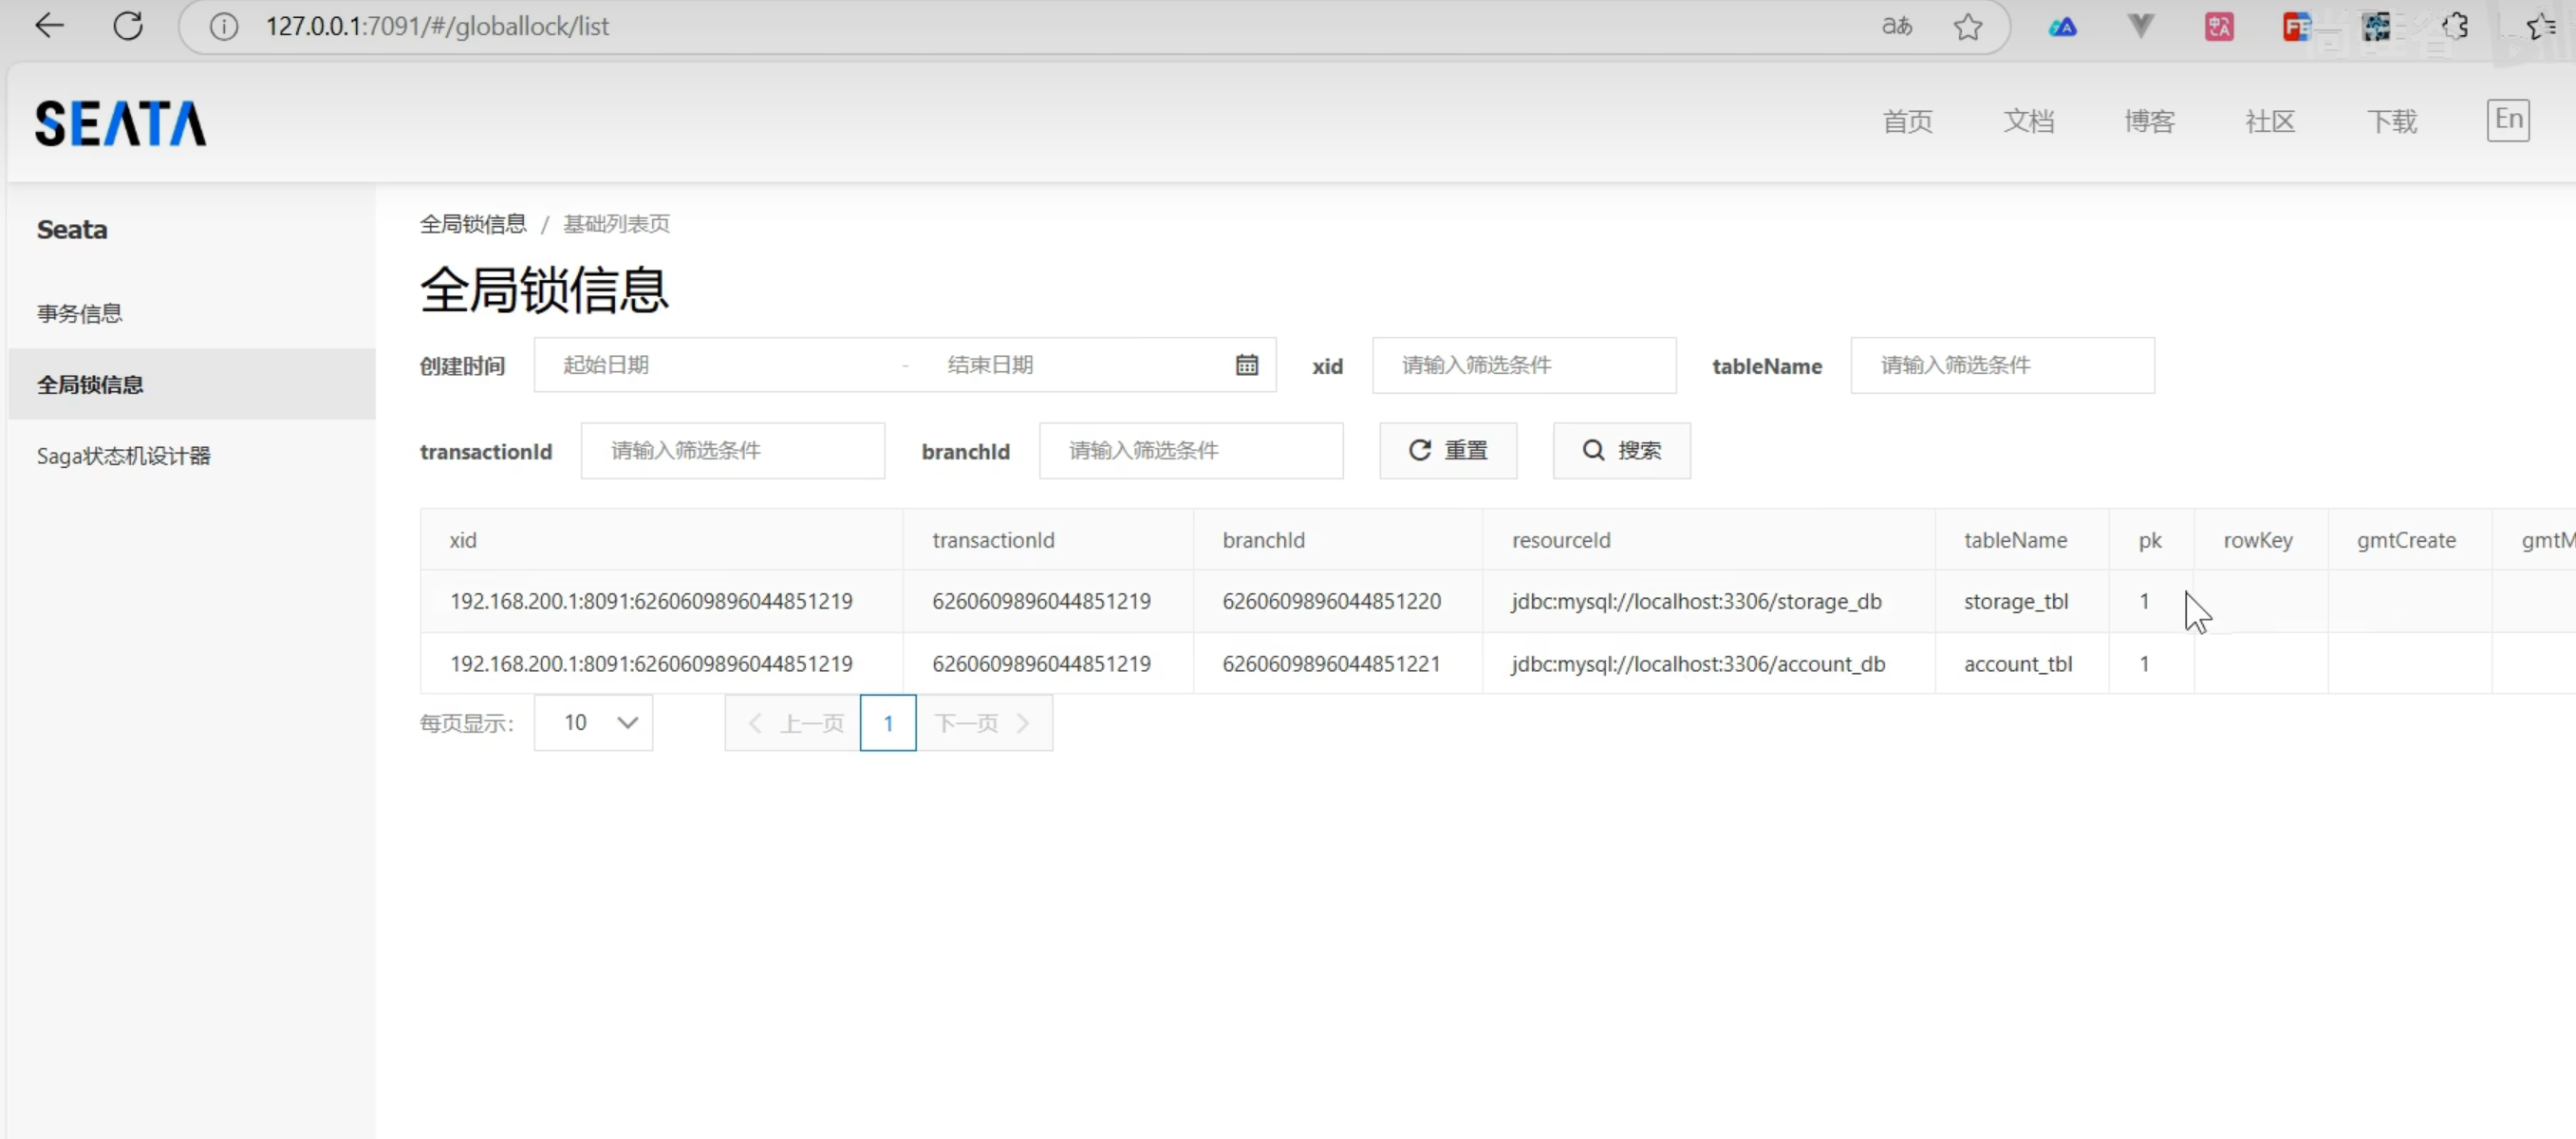This screenshot has width=2576, height=1139.
Task: Click the 文档 link in the top navigation
Action: click(2028, 122)
